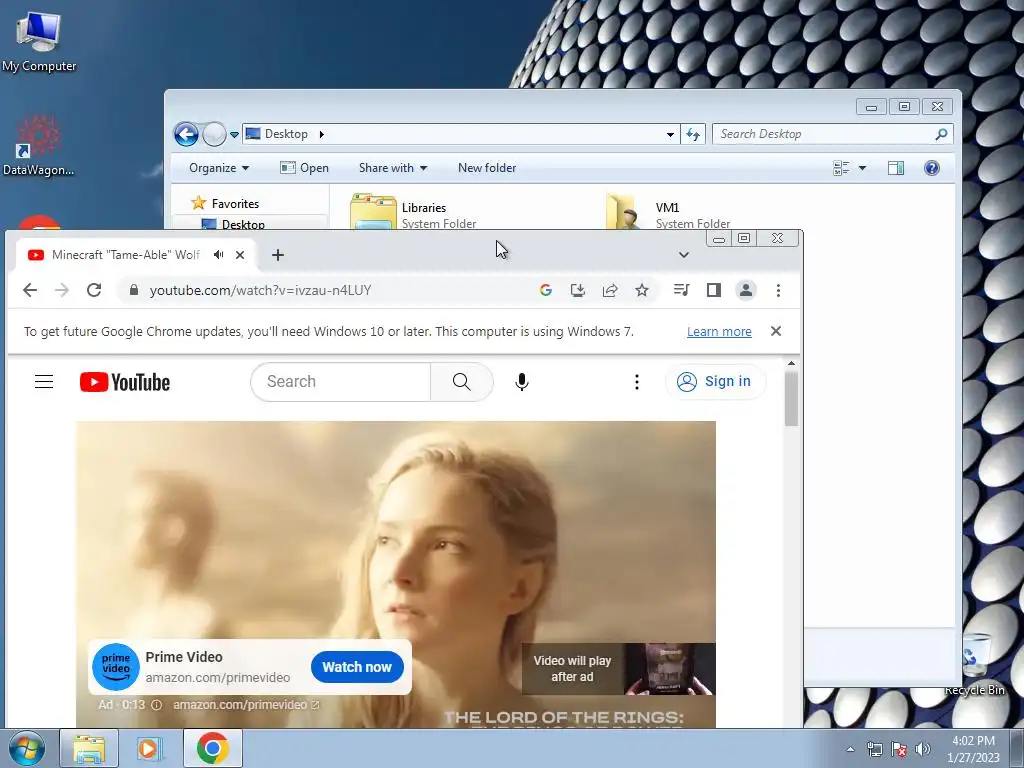Click the Open button in Explorer toolbar
The width and height of the screenshot is (1024, 768).
(x=304, y=168)
